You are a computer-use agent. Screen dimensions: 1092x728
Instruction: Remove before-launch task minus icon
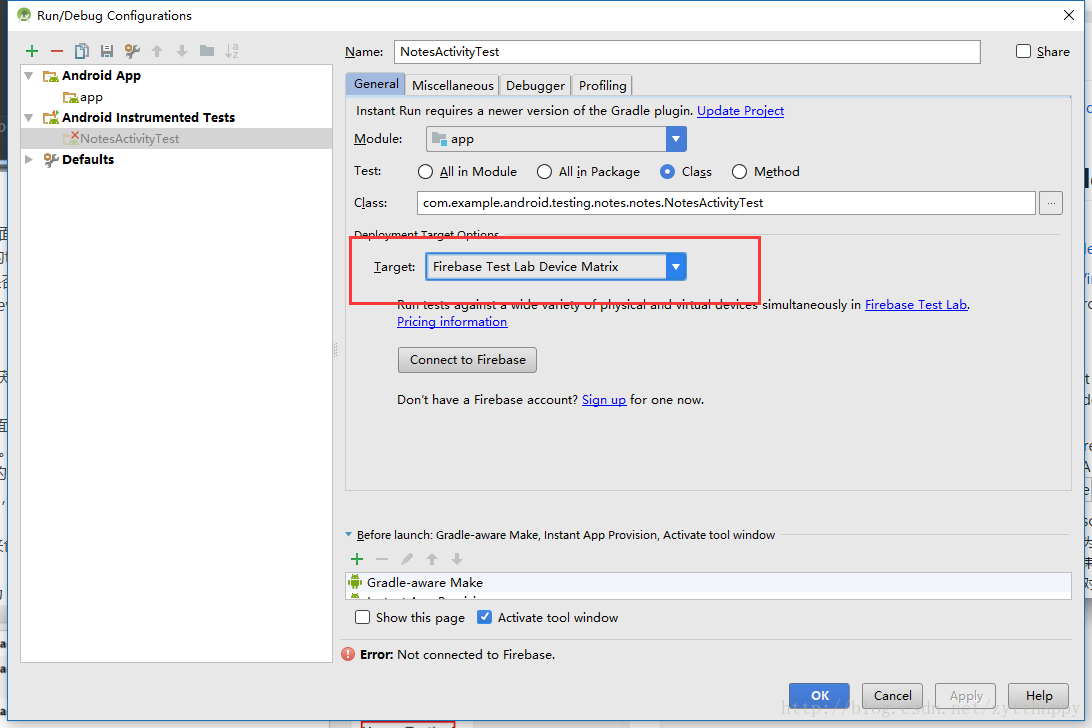(382, 559)
